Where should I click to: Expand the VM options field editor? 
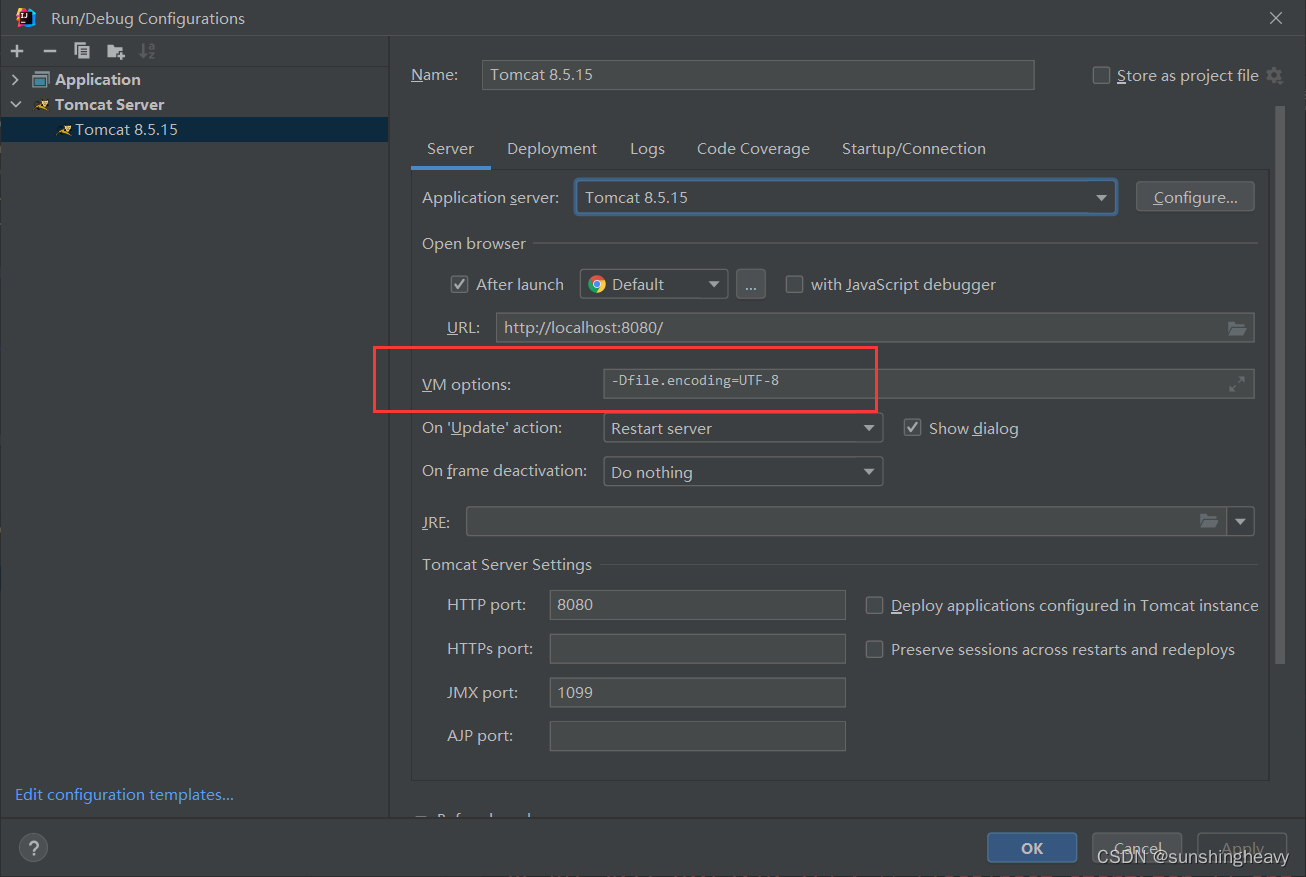(1237, 384)
